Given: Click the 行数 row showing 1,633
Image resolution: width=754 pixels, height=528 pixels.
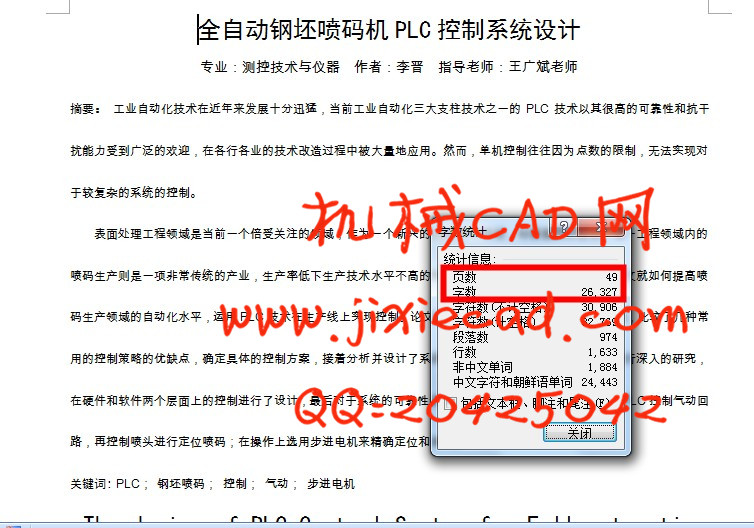Looking at the screenshot, I should [530, 352].
